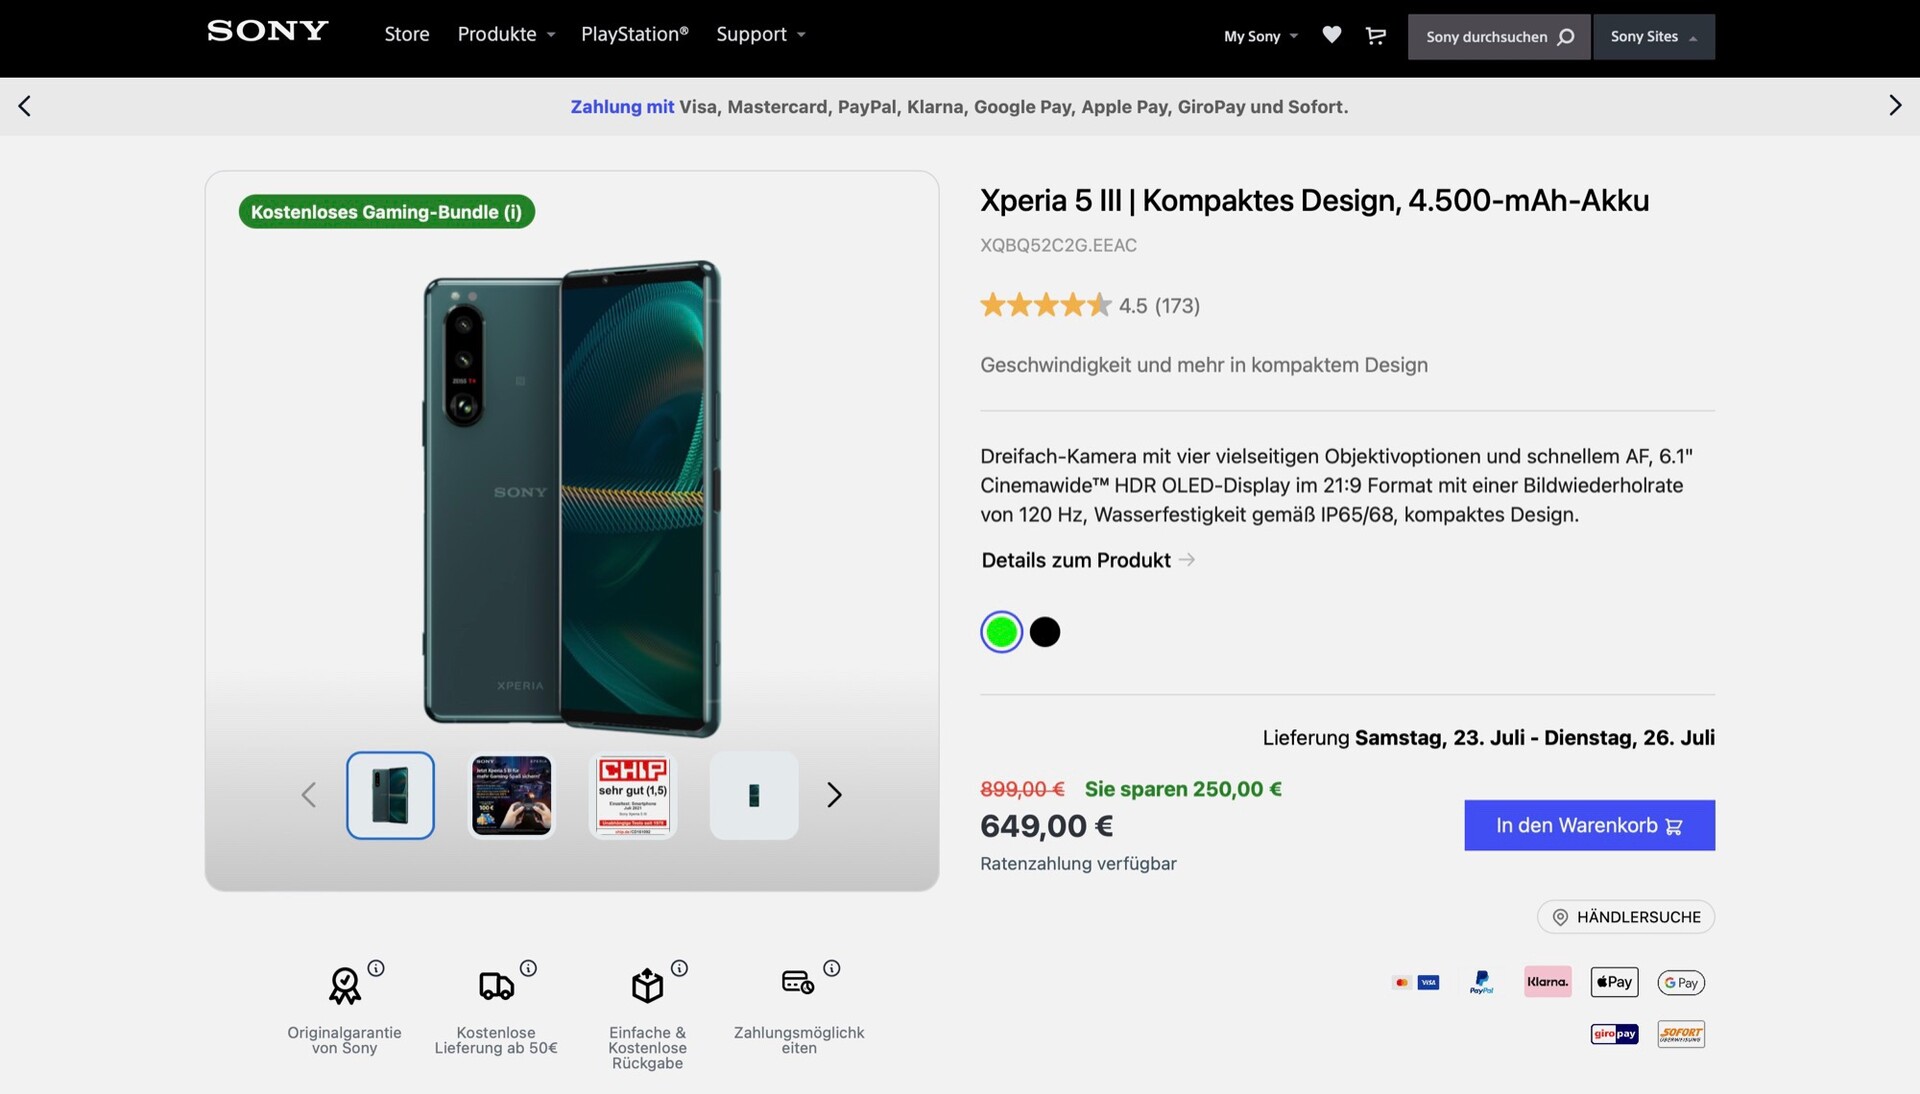Screen dimensions: 1920x1094
Task: Open the PlayStation menu item
Action: click(634, 34)
